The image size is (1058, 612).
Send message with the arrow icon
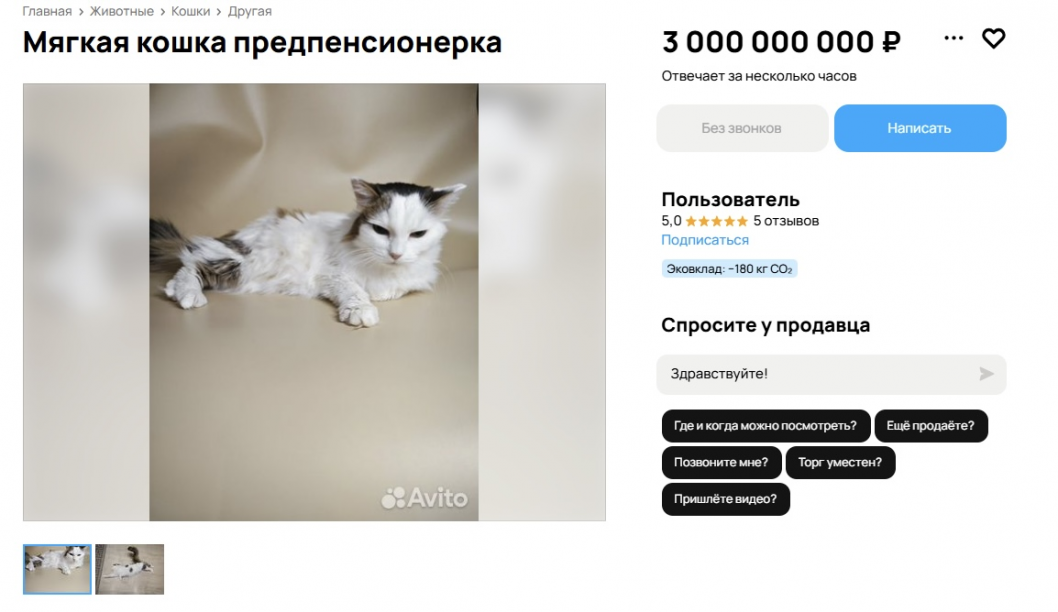[986, 374]
